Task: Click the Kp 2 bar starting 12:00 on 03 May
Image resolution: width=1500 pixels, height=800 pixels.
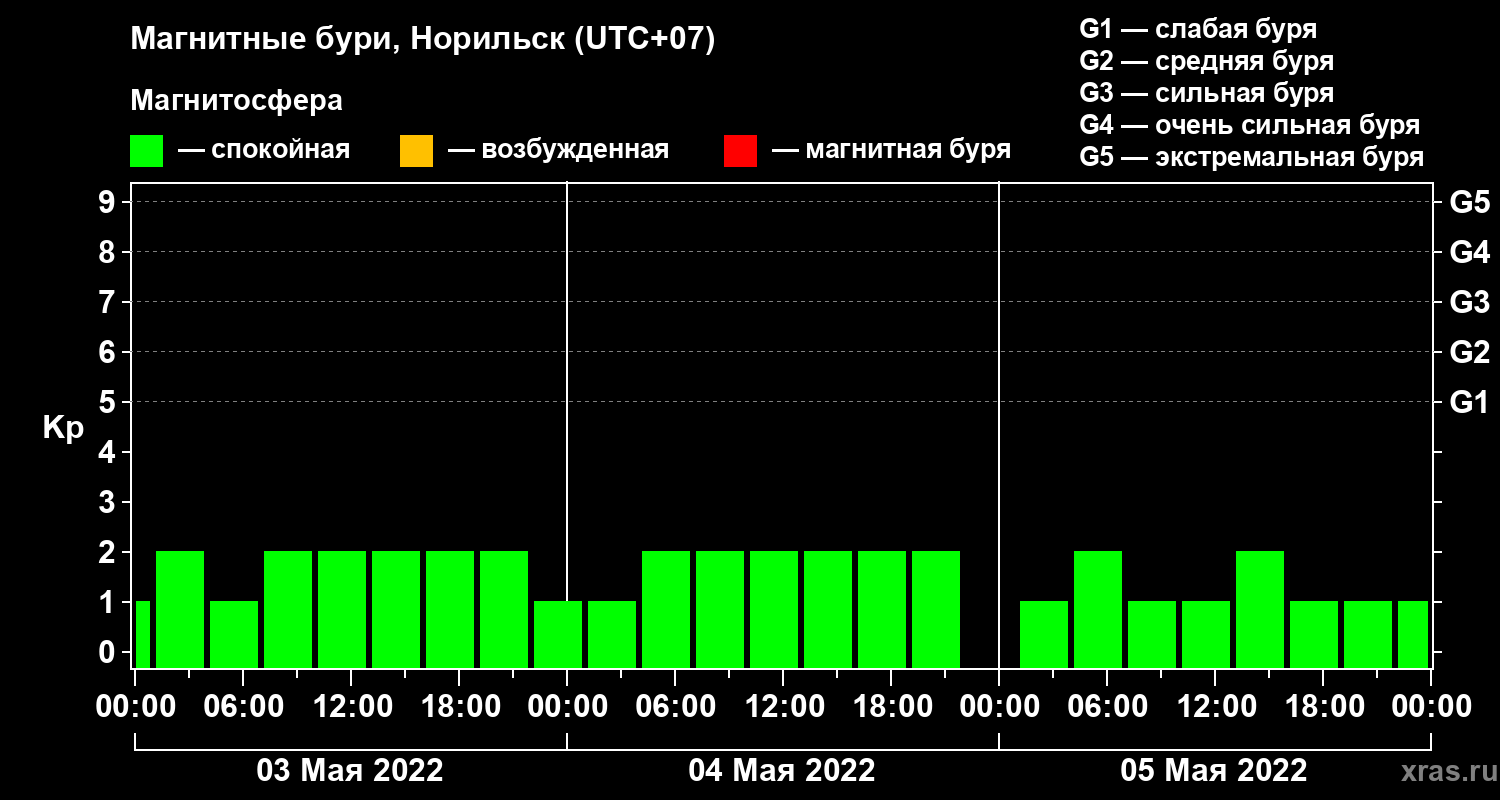Action: click(x=342, y=609)
